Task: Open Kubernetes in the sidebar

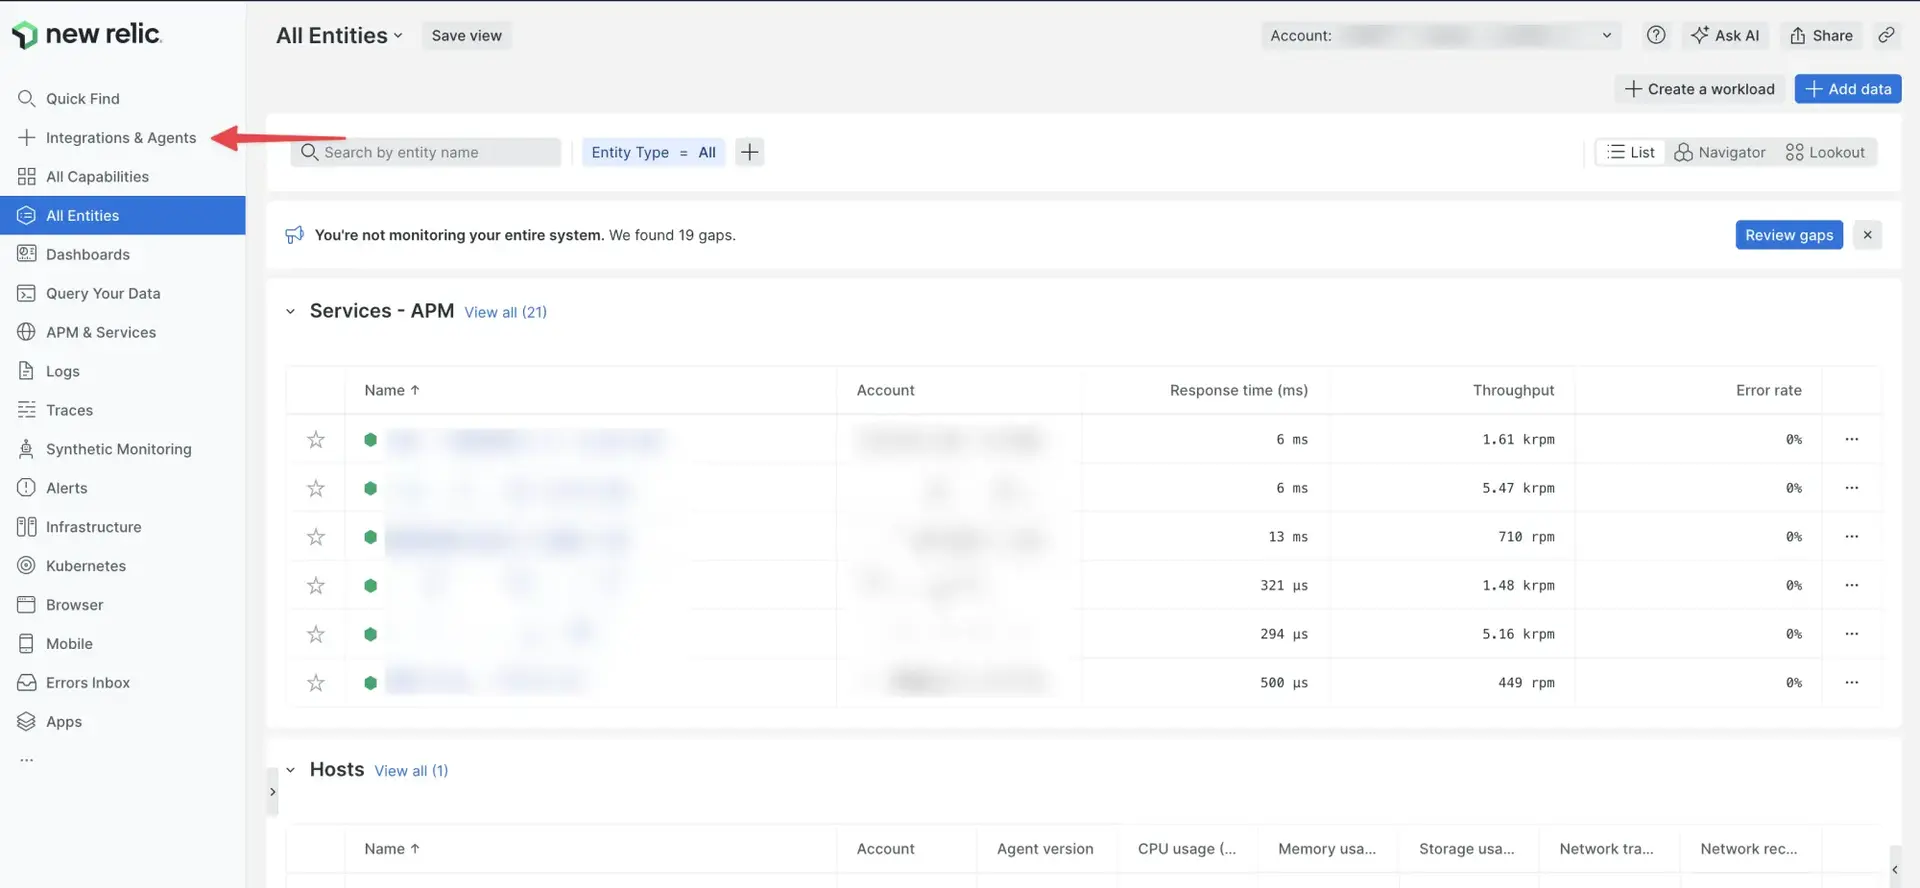Action: pos(86,566)
